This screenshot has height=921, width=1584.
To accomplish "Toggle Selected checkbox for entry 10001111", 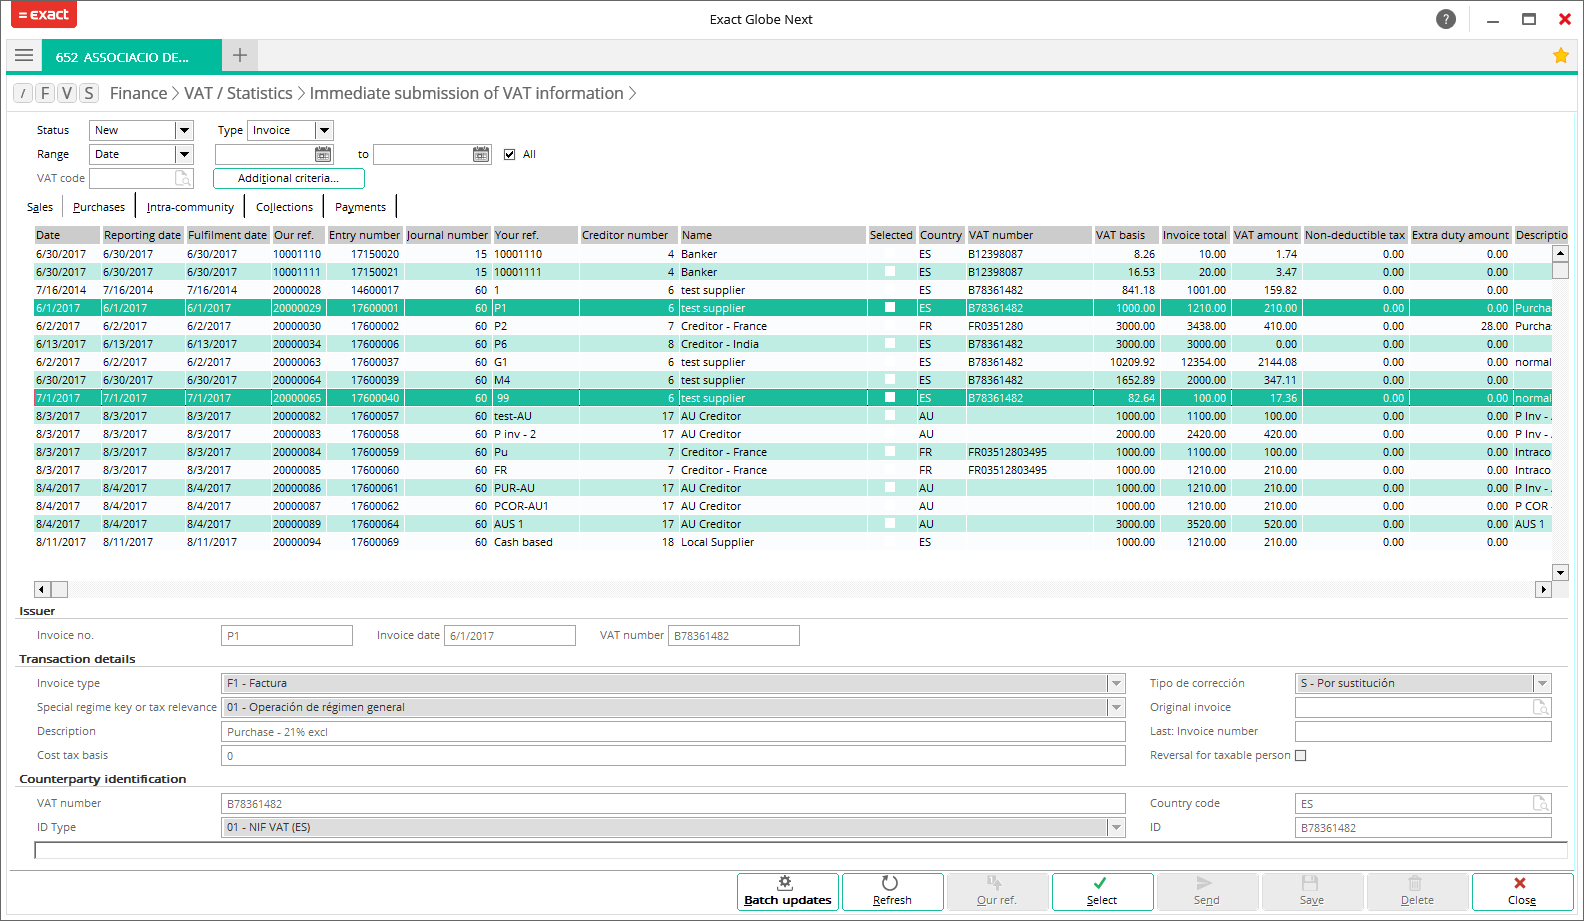I will [890, 272].
